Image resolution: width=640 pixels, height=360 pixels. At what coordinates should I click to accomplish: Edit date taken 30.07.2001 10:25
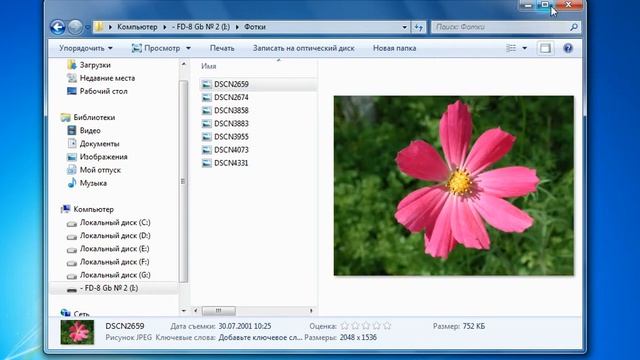point(245,326)
